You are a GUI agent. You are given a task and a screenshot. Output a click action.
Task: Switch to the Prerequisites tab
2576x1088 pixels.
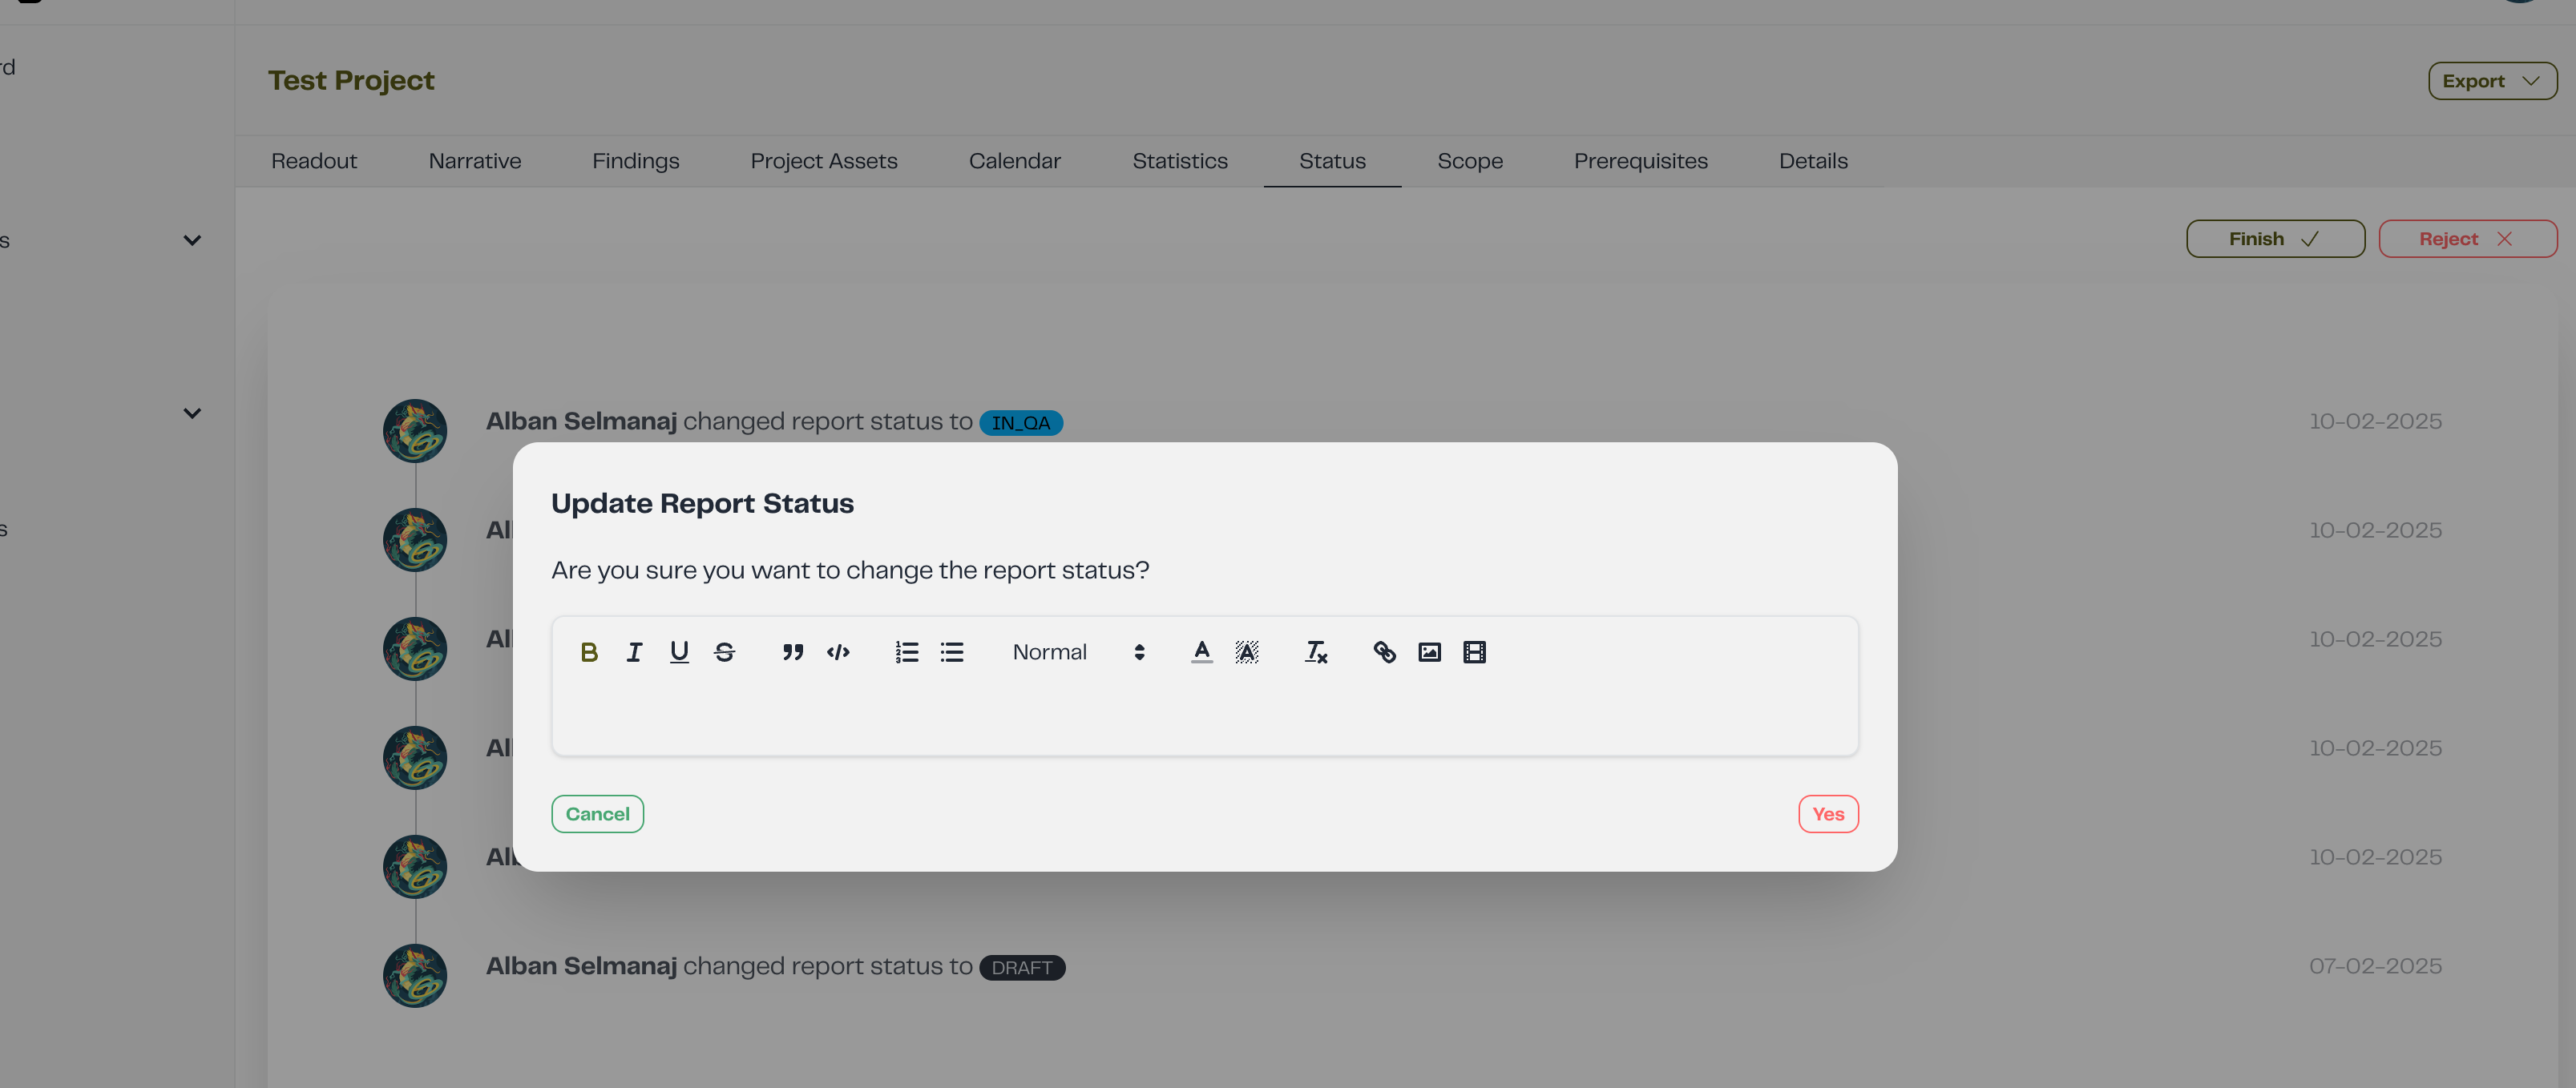[x=1641, y=161]
